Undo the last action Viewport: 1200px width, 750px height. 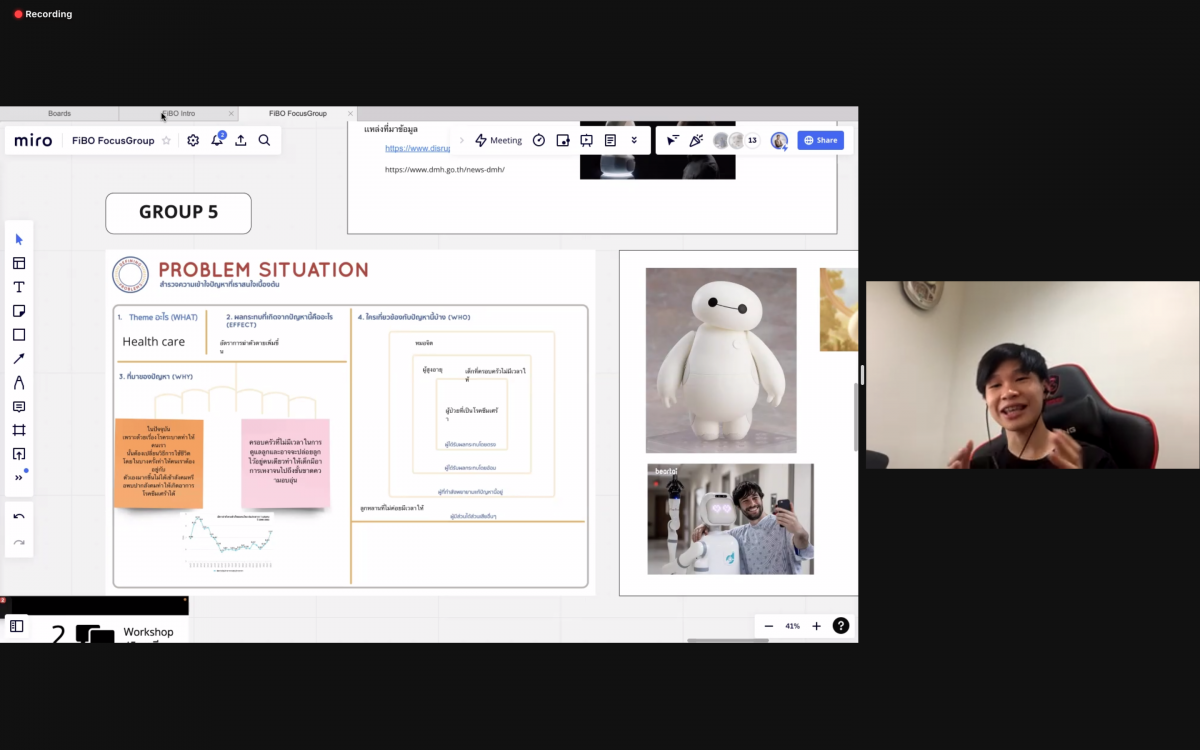[x=18, y=516]
